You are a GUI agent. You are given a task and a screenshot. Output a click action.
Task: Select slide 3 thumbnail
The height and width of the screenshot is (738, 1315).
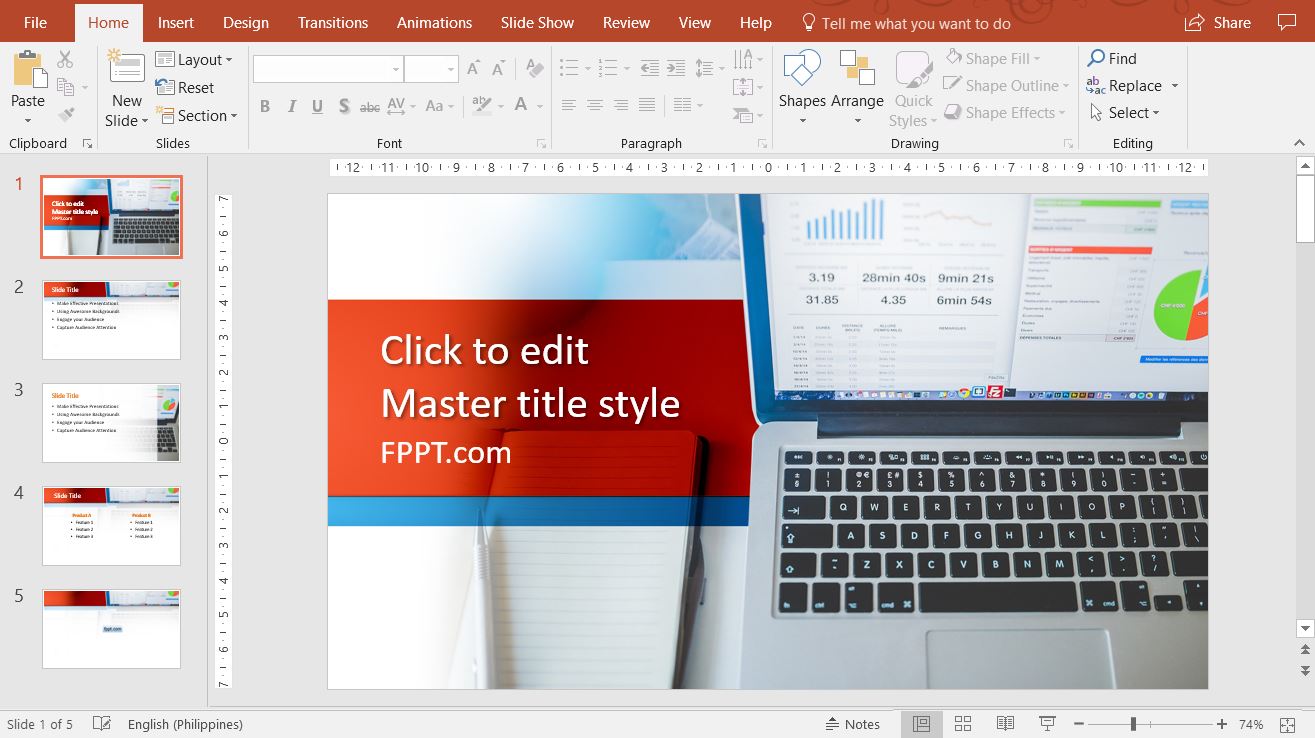[x=111, y=422]
